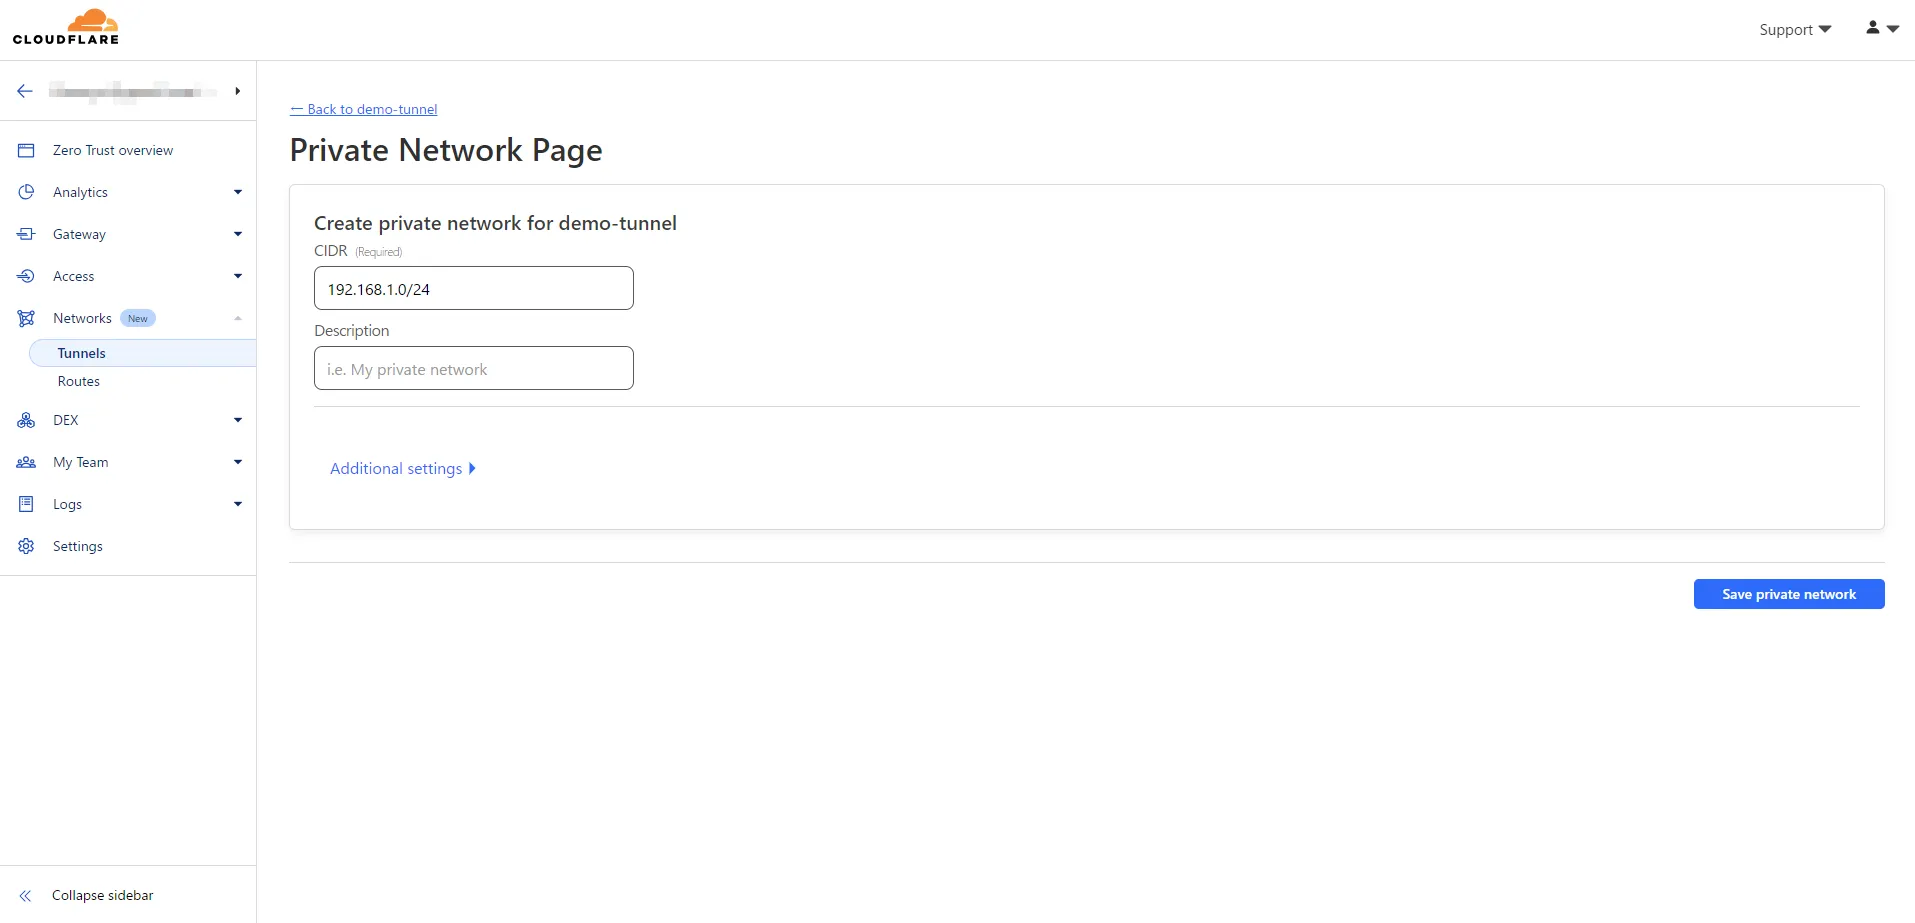Click the Zero Trust overview icon
The image size is (1915, 923).
pyautogui.click(x=26, y=150)
